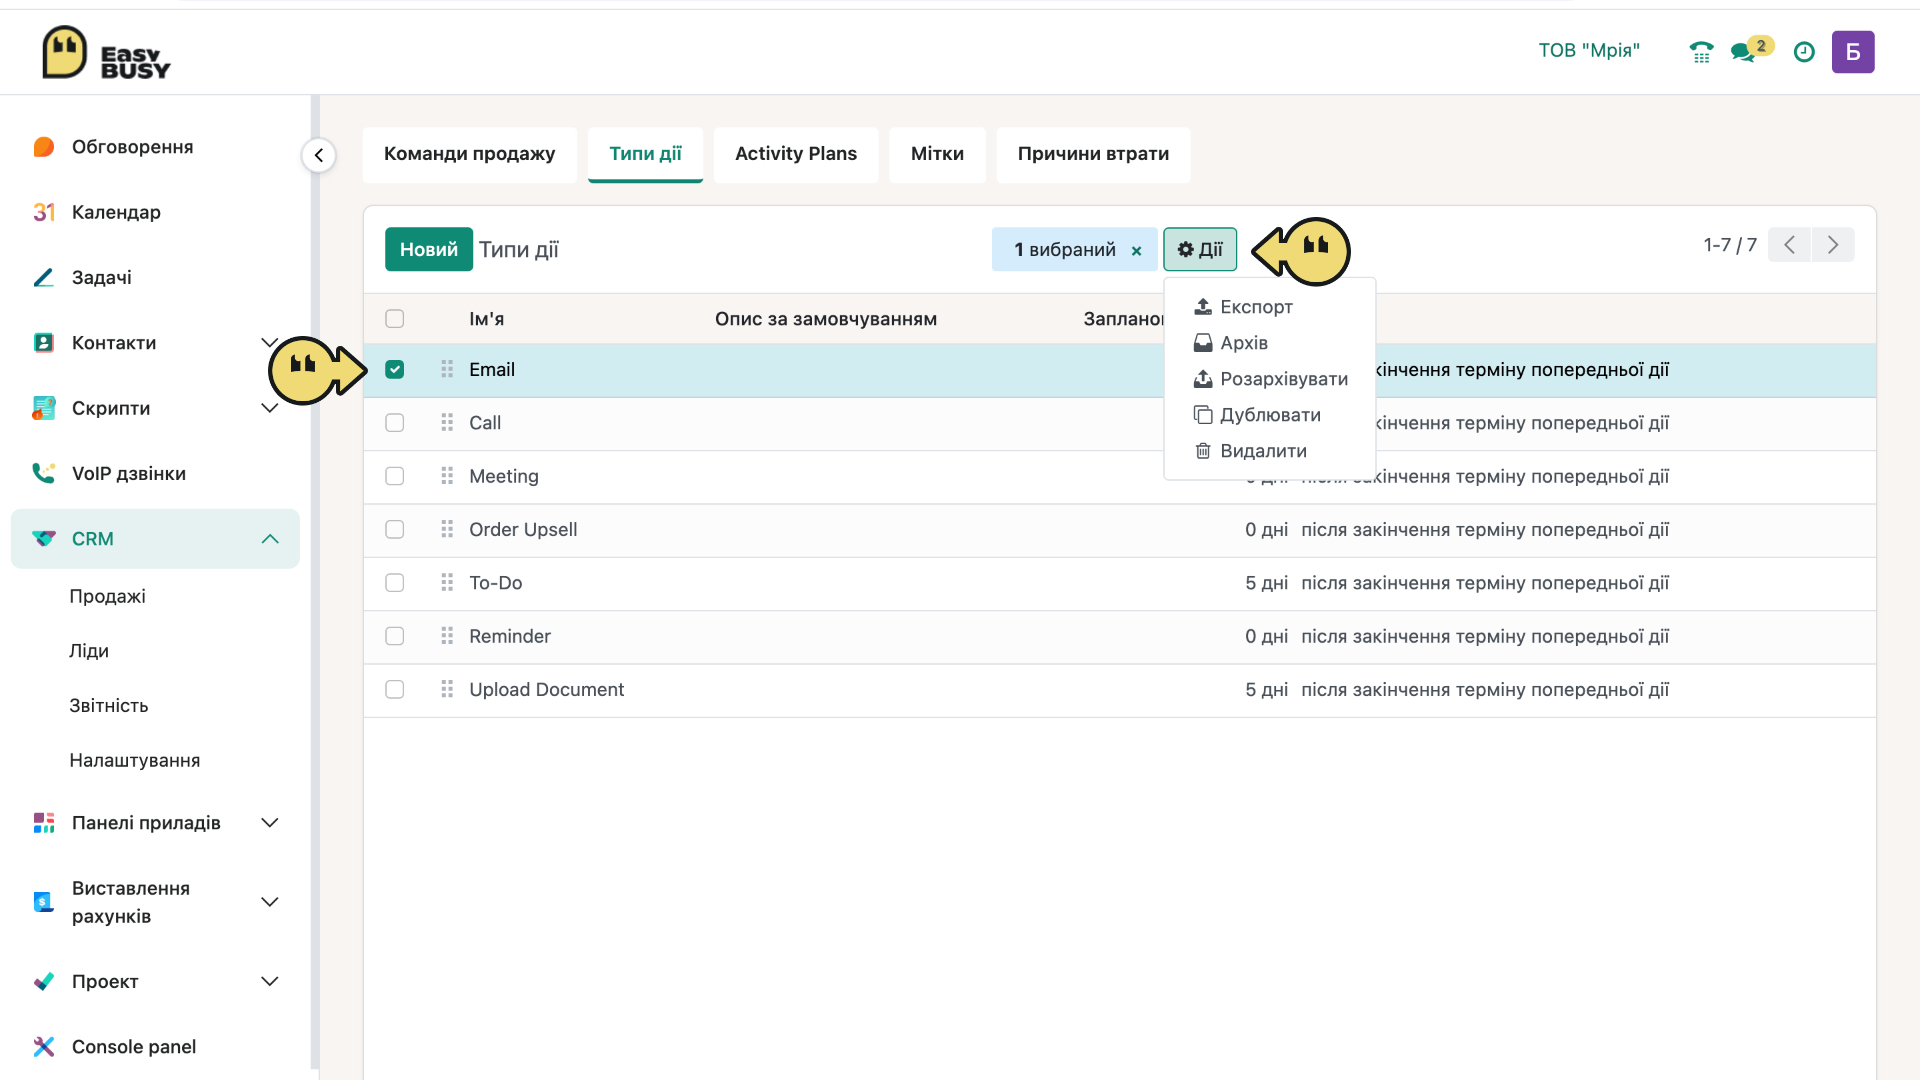Image resolution: width=1920 pixels, height=1080 pixels.
Task: Check the Reminder row checkbox
Action: [x=395, y=636]
